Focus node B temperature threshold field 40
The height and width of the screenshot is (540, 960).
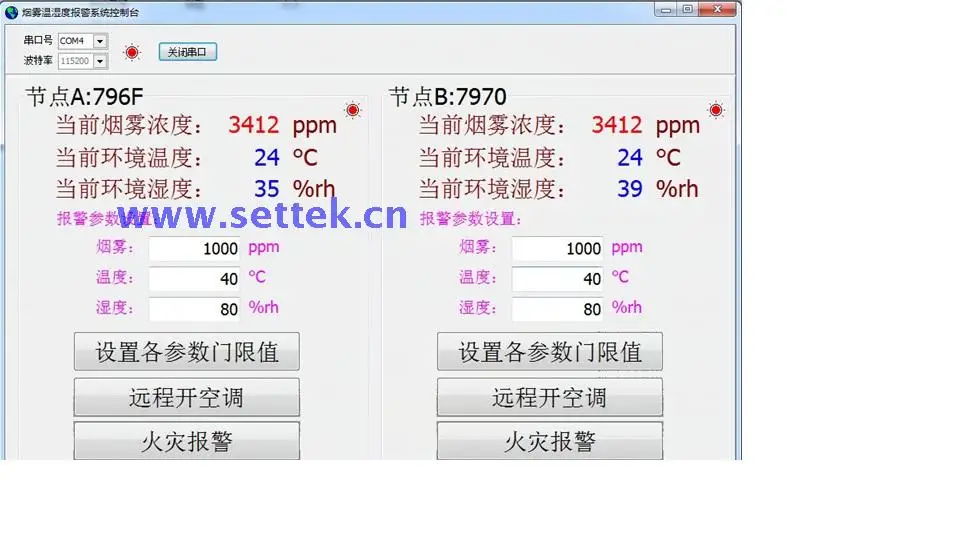click(558, 279)
